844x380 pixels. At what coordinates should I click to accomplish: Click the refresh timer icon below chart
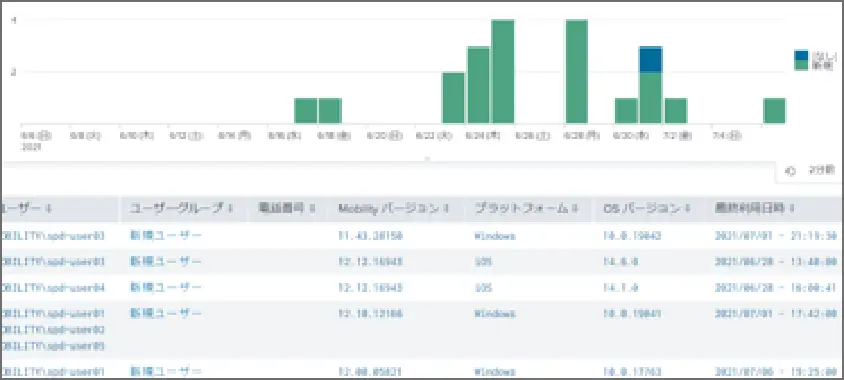tap(790, 171)
